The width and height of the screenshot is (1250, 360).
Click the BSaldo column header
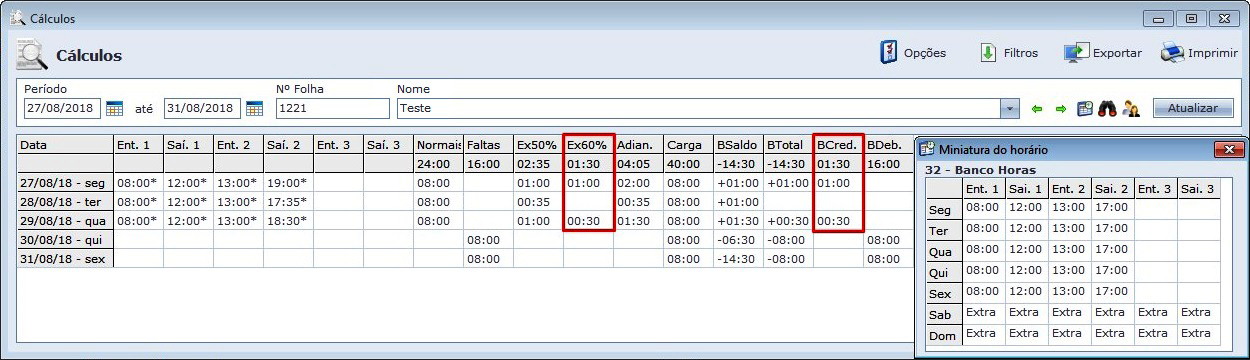click(x=738, y=145)
